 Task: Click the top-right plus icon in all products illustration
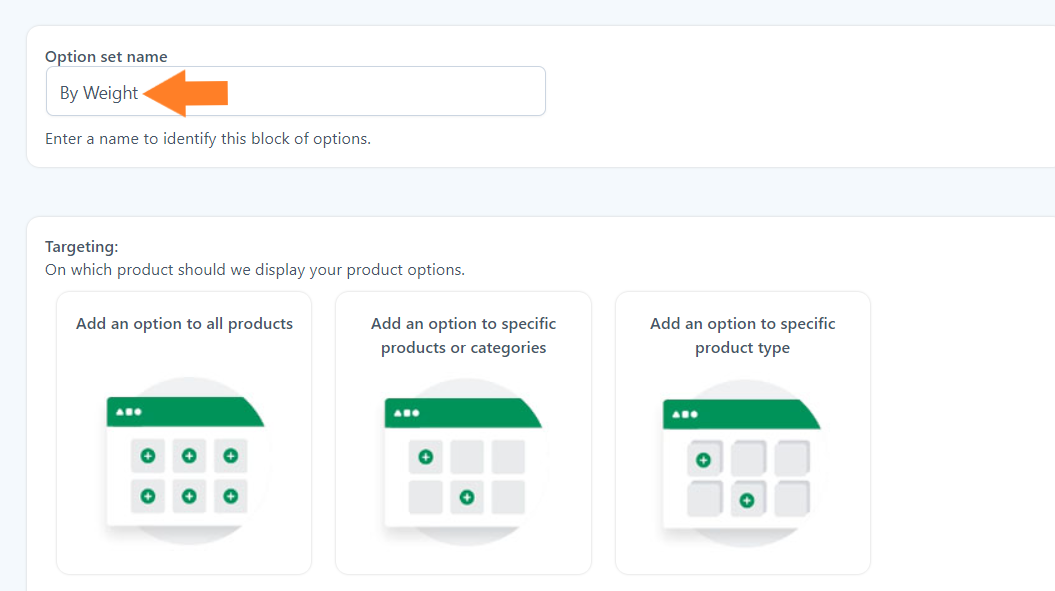pyautogui.click(x=231, y=456)
